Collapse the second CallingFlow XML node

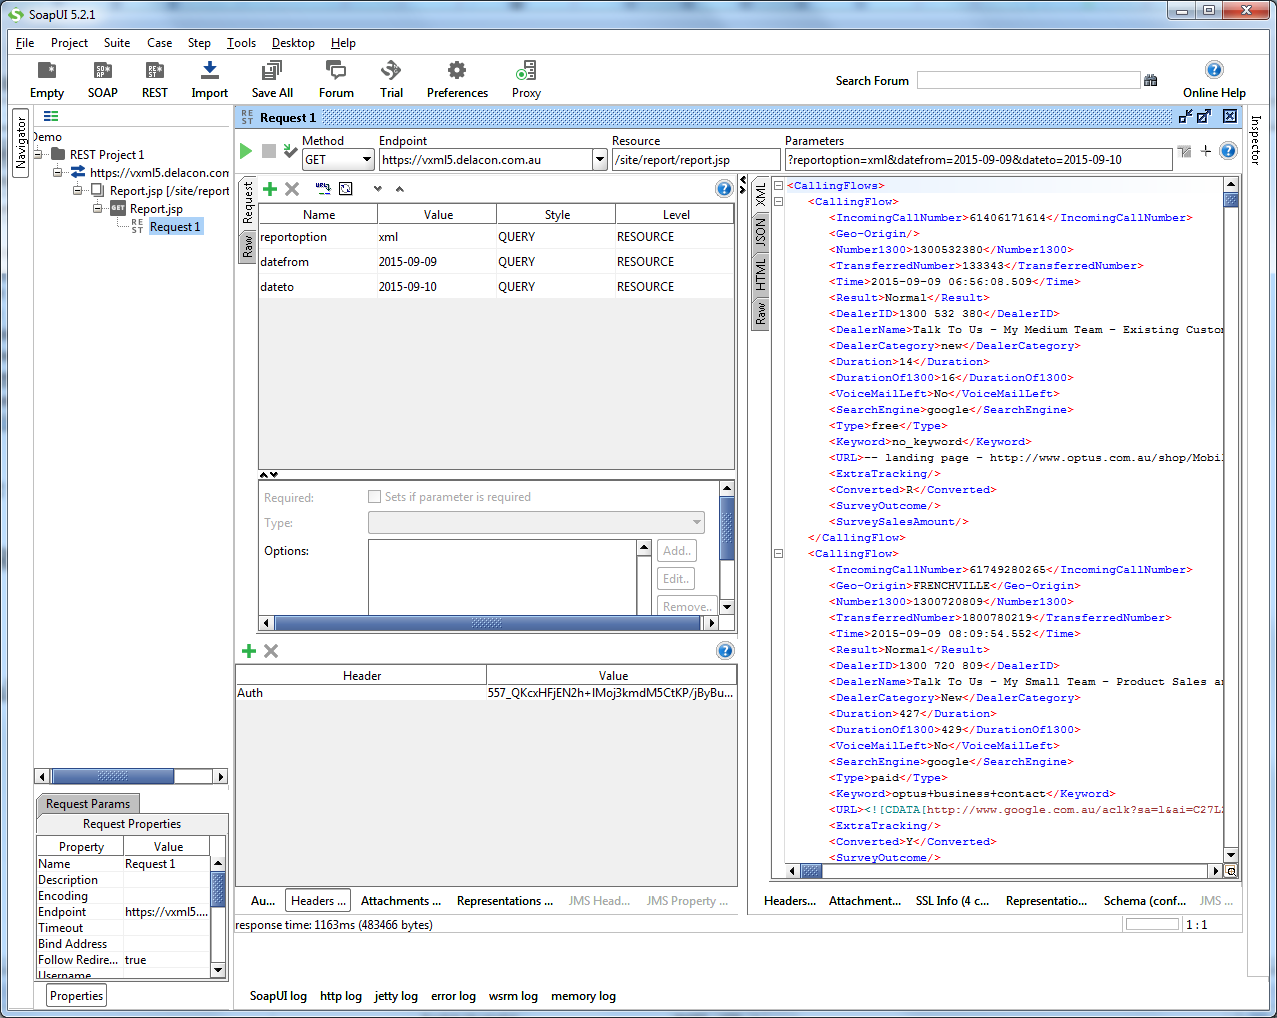tap(778, 554)
